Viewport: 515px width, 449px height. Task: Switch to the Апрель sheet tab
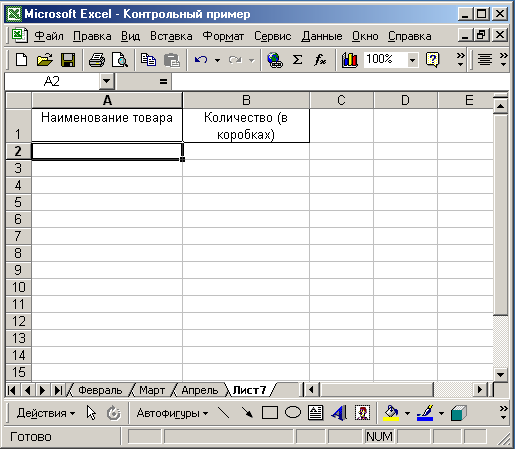[x=200, y=390]
